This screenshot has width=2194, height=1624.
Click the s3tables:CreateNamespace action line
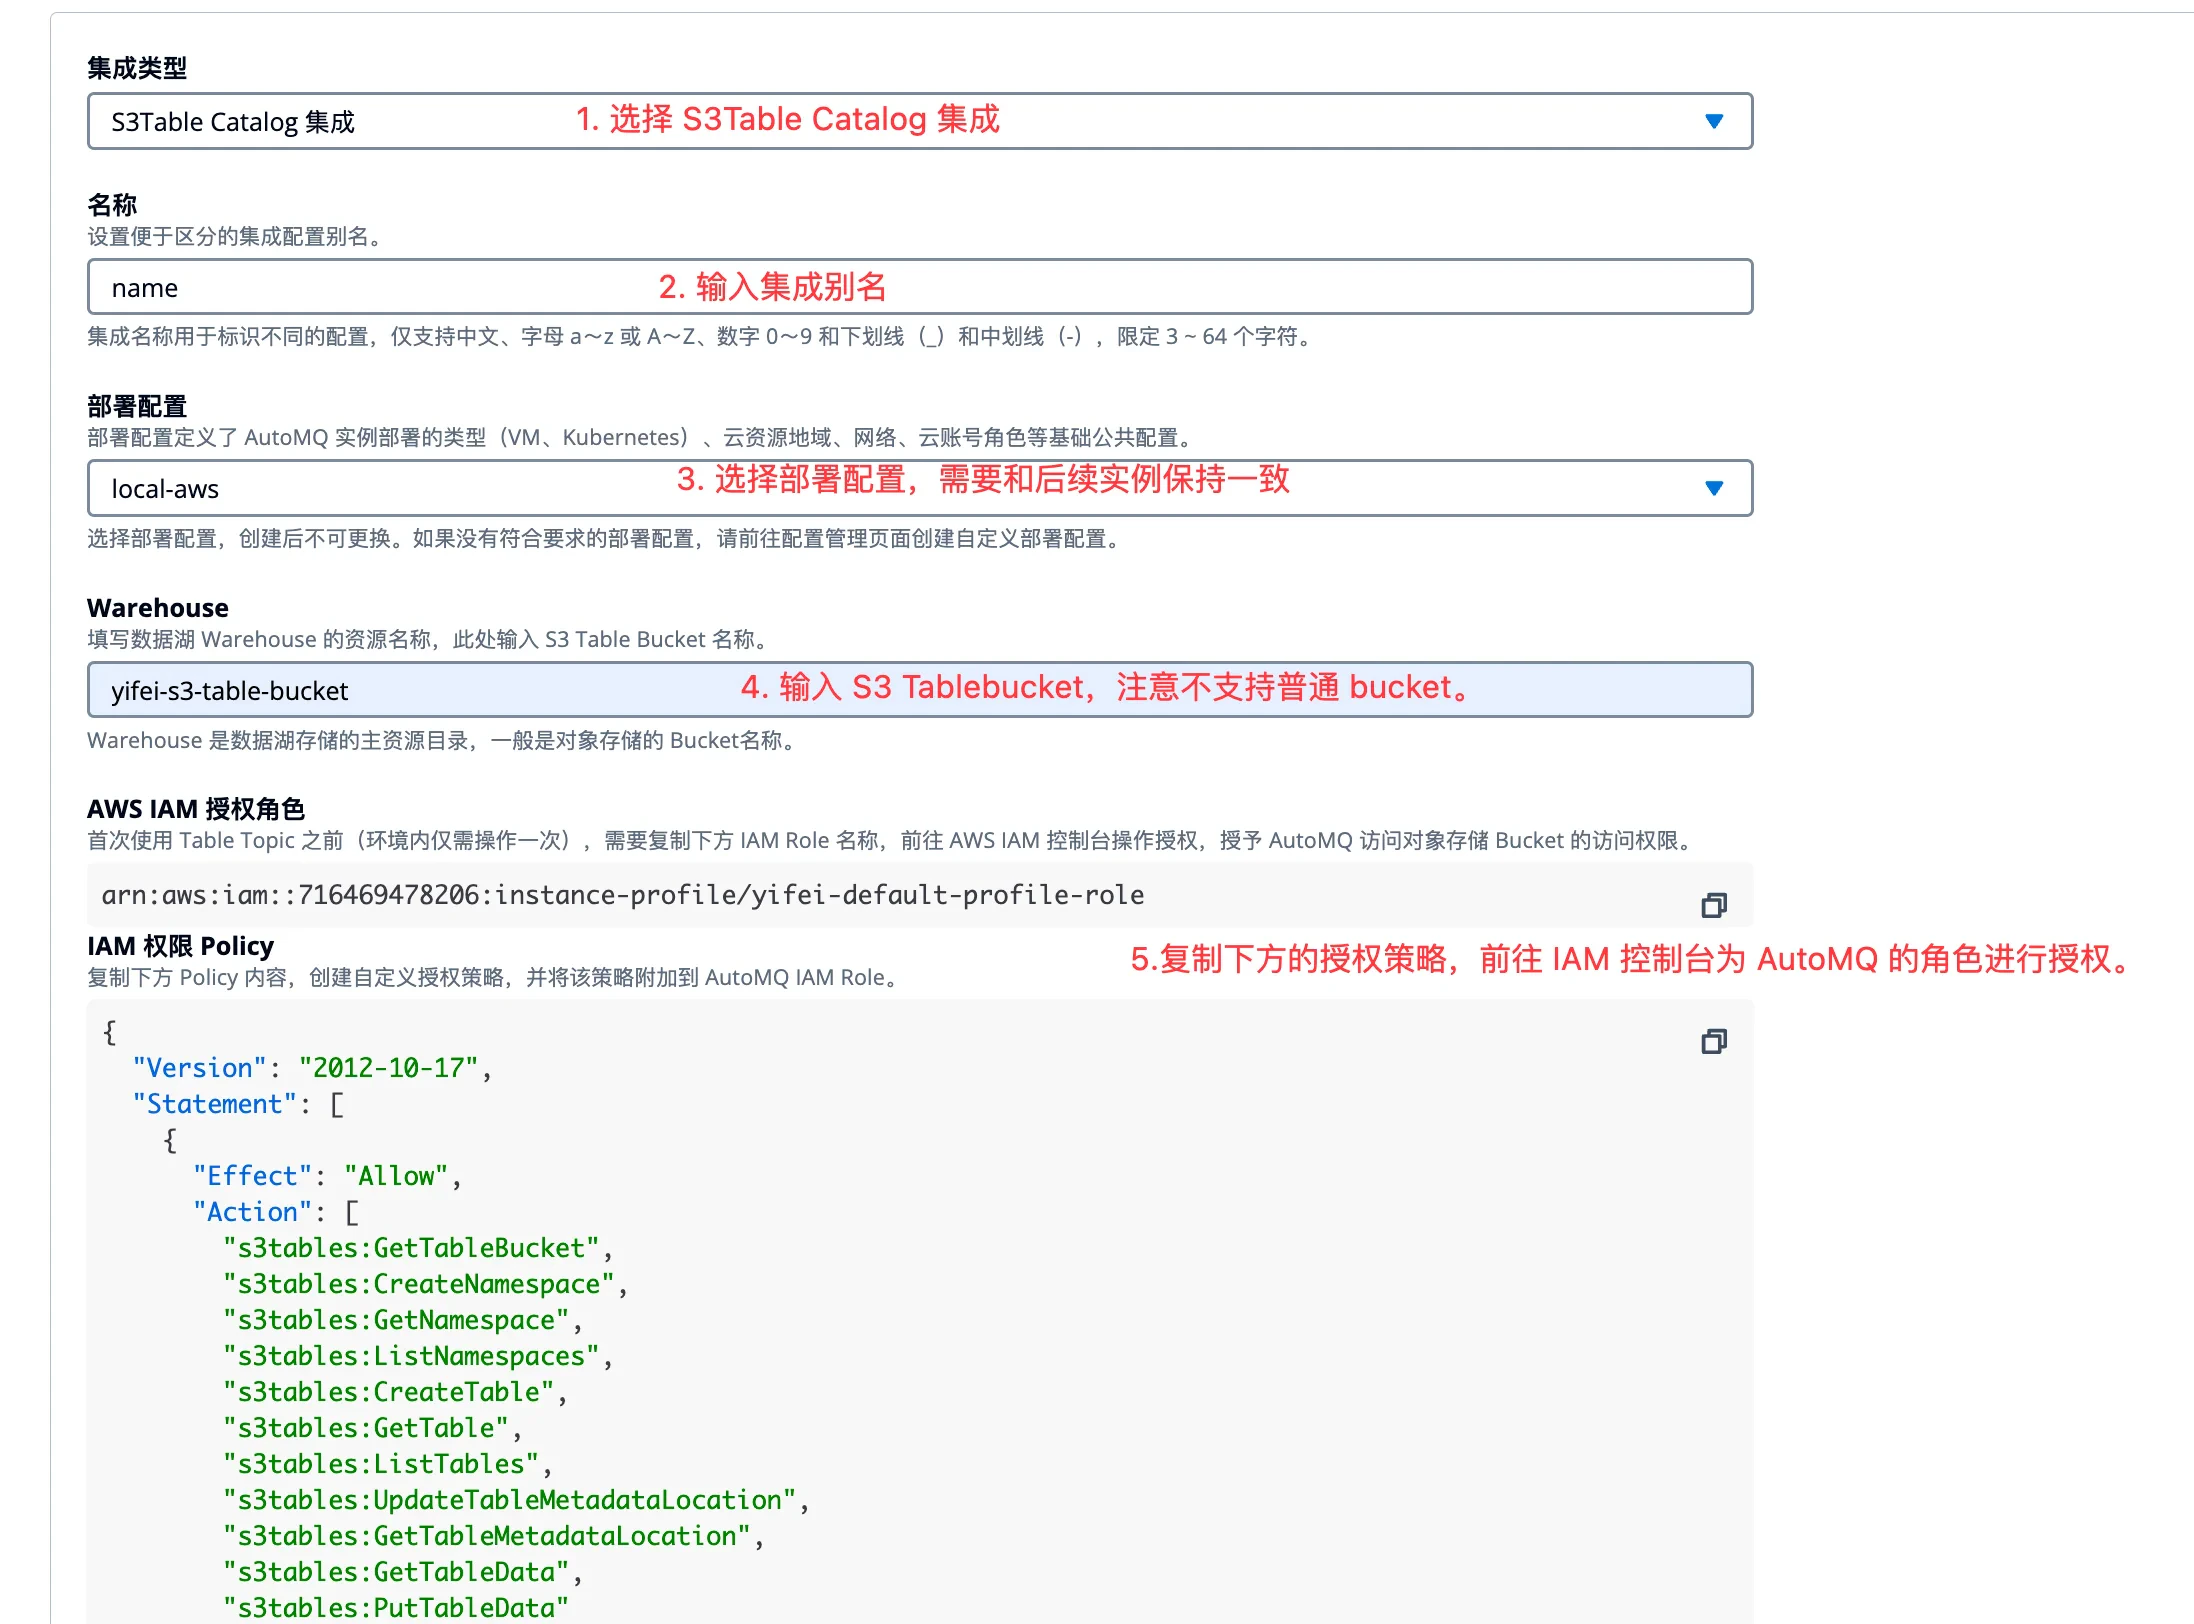coord(424,1283)
